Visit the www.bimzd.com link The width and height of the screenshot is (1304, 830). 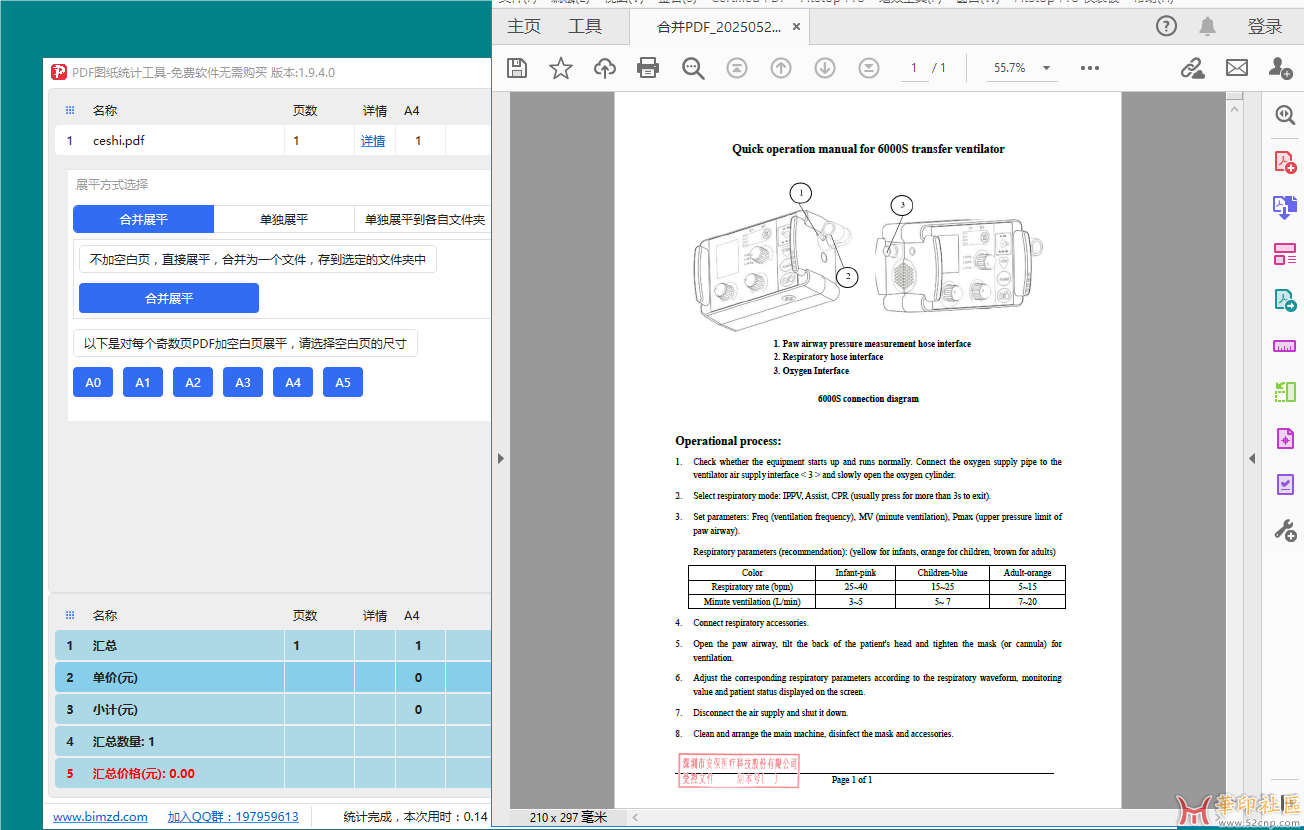pyautogui.click(x=100, y=817)
